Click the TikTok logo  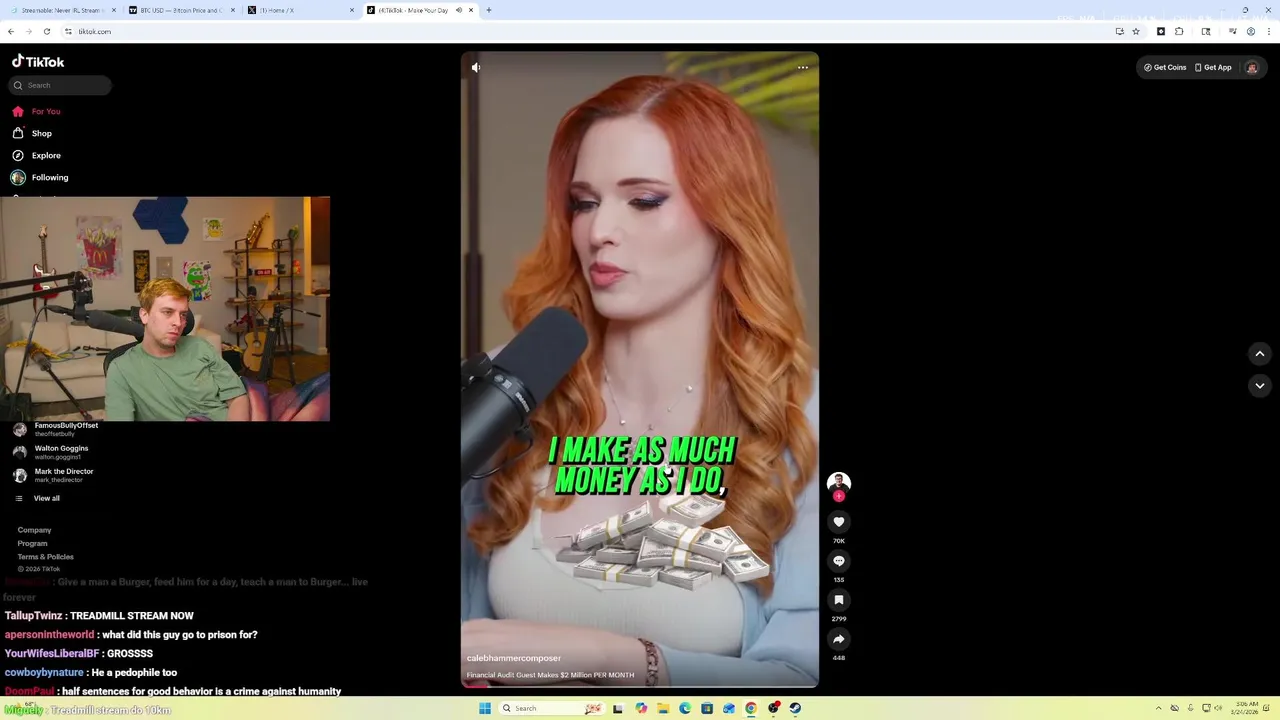[x=38, y=61]
